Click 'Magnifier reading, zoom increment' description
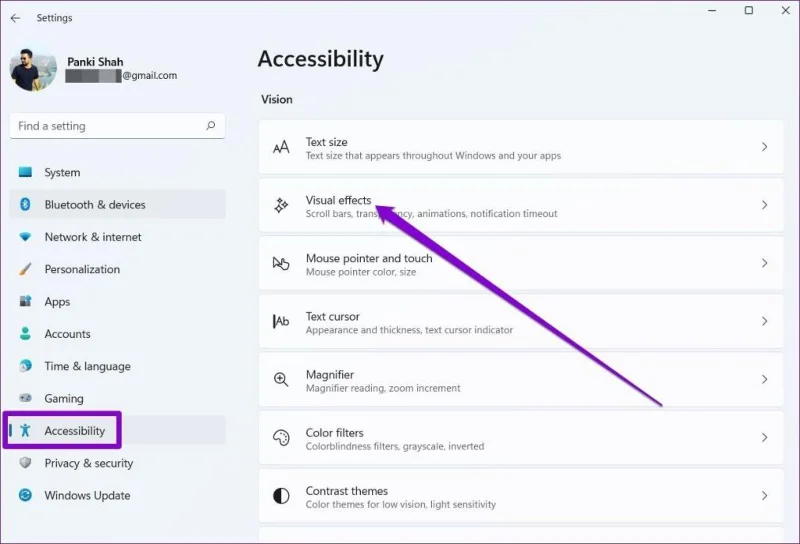This screenshot has height=544, width=800. coord(383,388)
